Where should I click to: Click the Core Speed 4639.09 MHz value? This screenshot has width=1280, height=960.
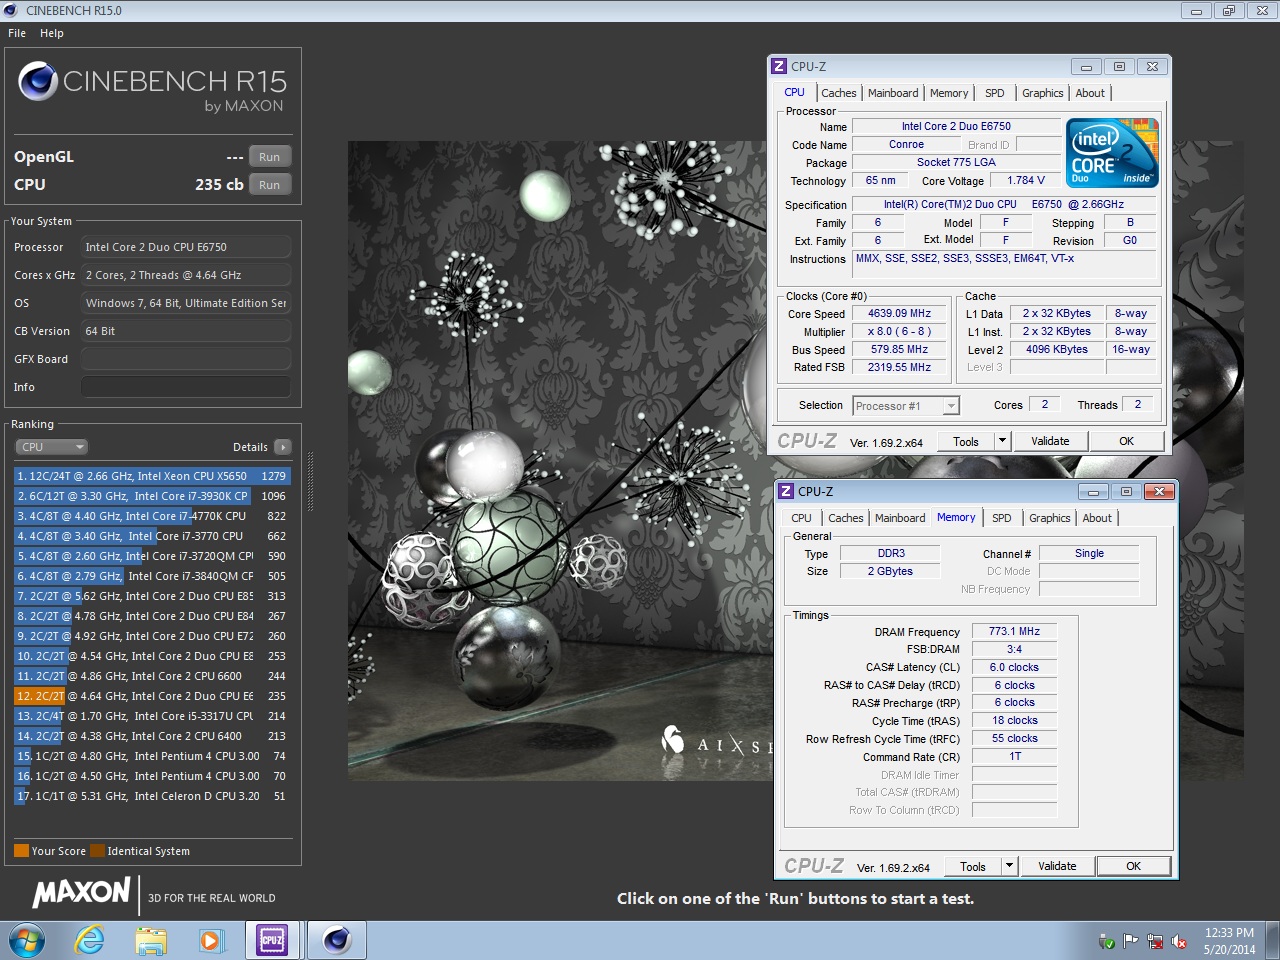899,313
